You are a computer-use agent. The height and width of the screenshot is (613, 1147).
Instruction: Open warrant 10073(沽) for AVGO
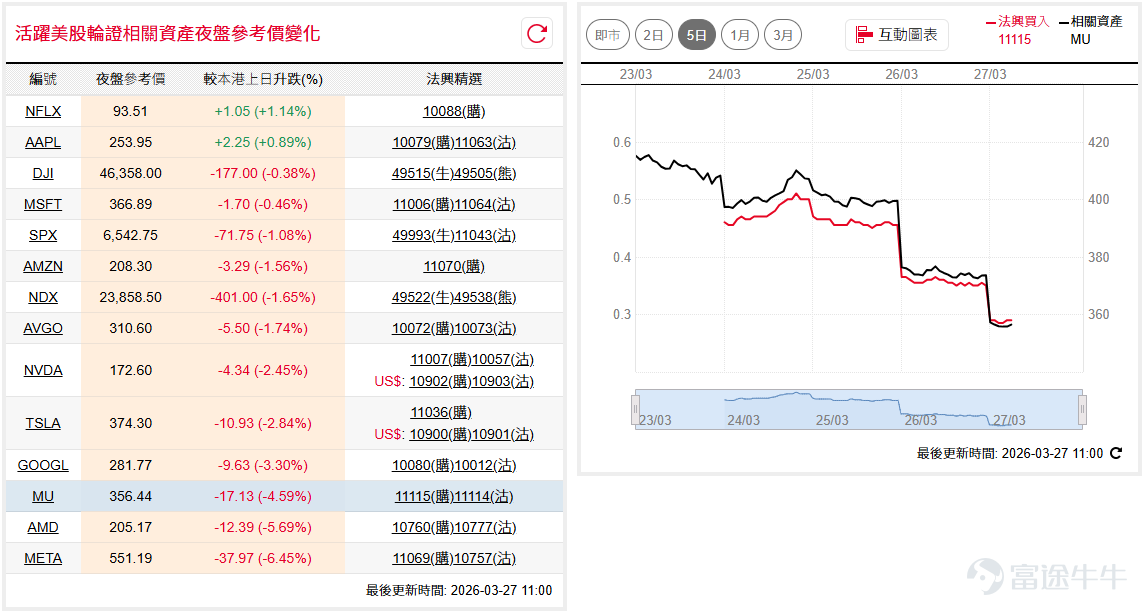(485, 328)
